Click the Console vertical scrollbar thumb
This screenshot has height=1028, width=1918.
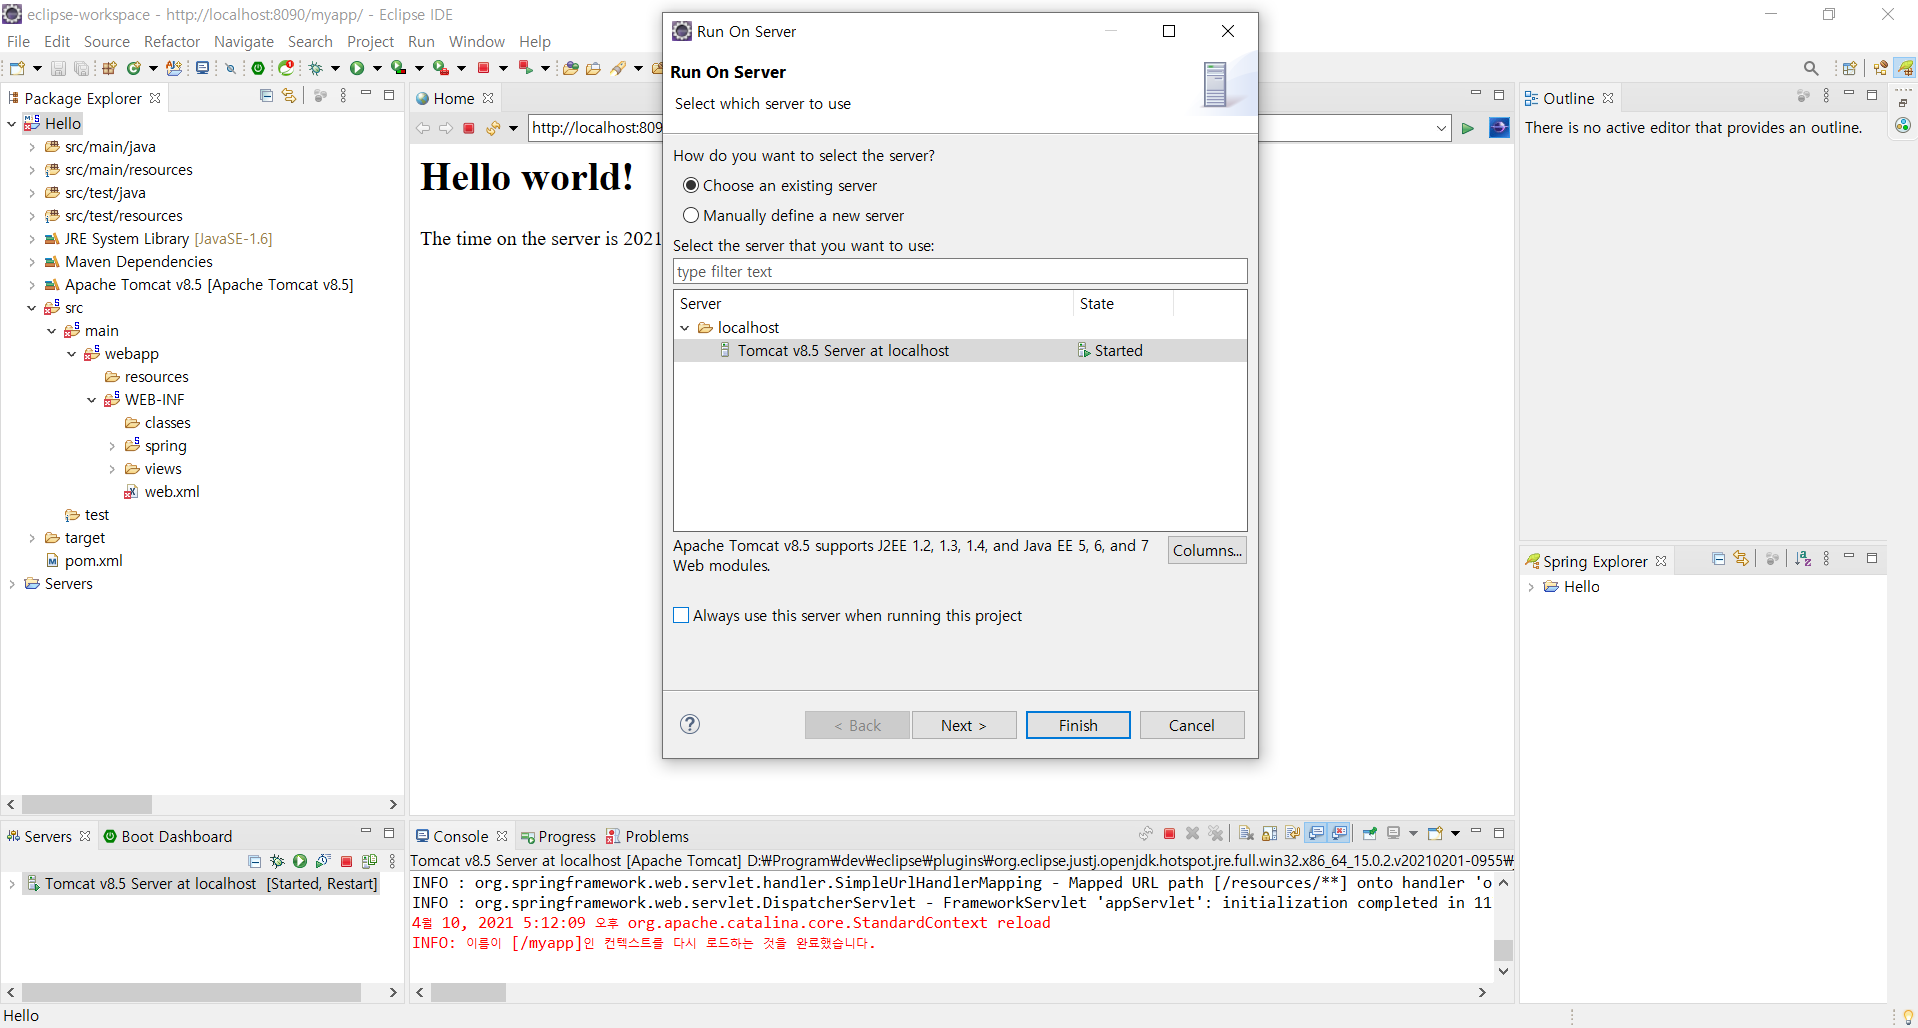(1503, 950)
